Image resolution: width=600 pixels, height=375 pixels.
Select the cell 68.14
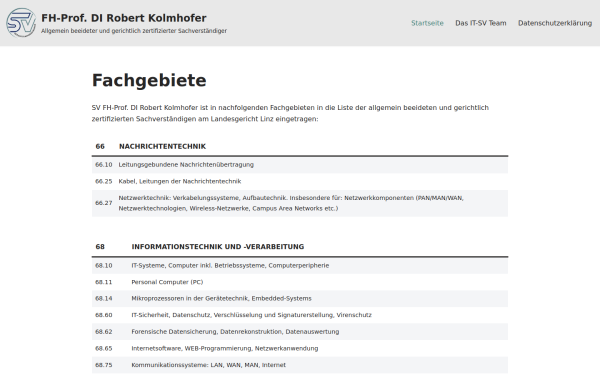(x=104, y=298)
